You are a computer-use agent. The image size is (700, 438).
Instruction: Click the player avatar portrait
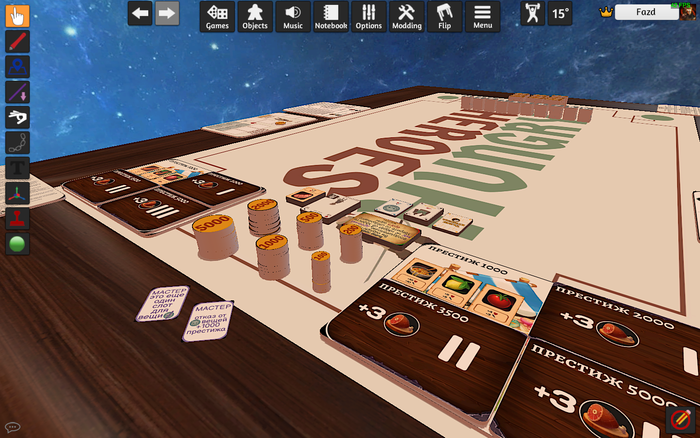tap(688, 12)
